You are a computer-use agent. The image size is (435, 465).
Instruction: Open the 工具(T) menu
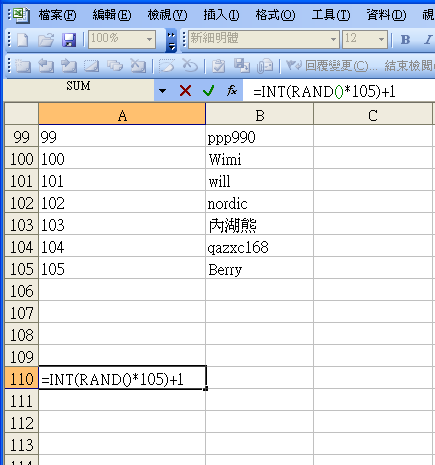coord(331,15)
